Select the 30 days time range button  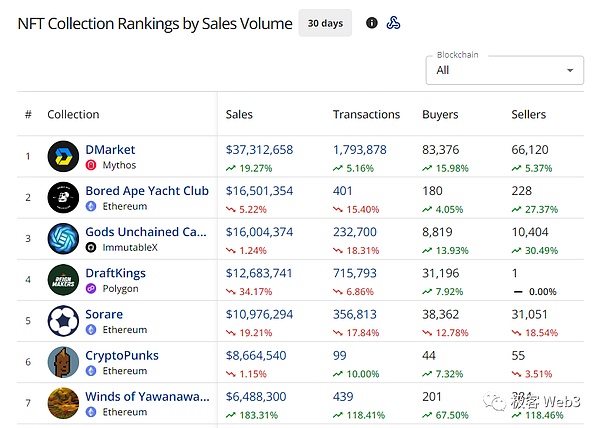(x=325, y=23)
